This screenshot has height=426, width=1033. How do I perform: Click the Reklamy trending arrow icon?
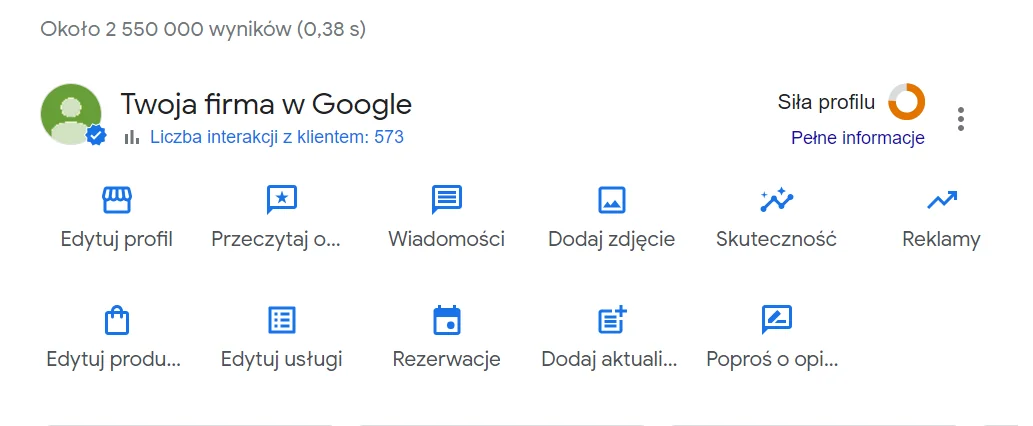pos(941,200)
